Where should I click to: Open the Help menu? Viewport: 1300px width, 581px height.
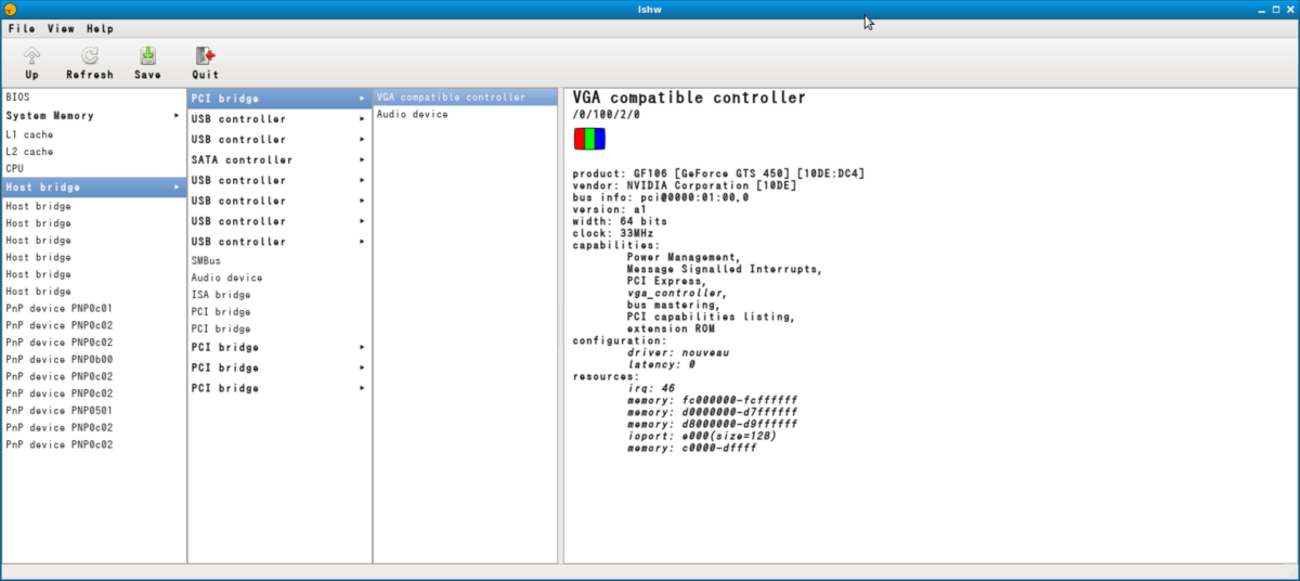point(100,29)
